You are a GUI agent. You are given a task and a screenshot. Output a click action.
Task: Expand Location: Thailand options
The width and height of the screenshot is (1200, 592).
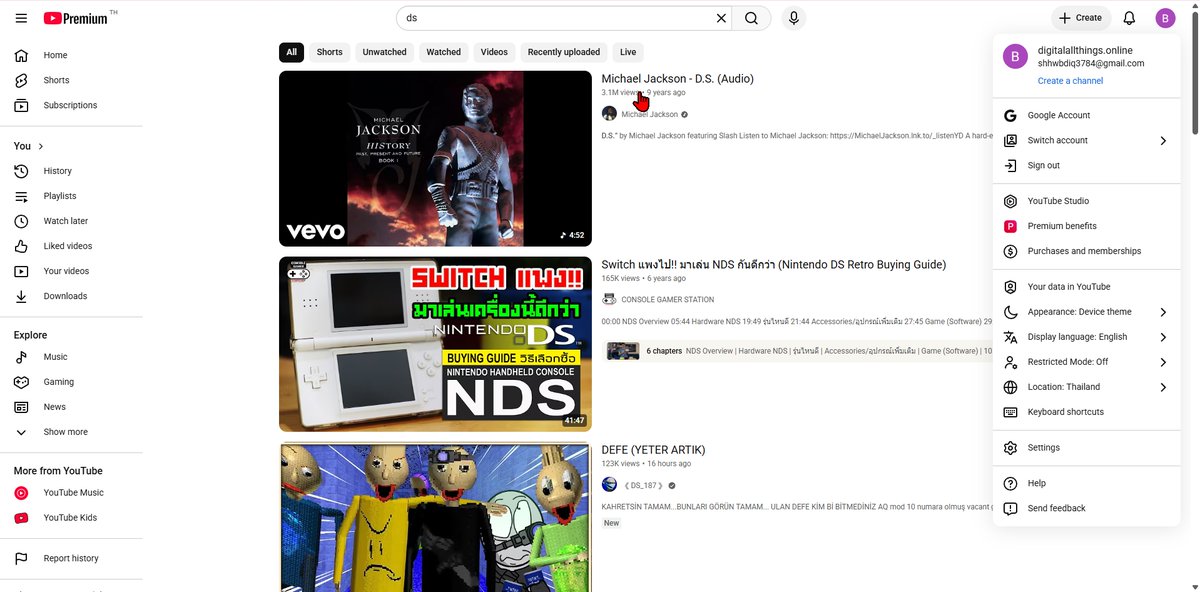coord(1087,387)
